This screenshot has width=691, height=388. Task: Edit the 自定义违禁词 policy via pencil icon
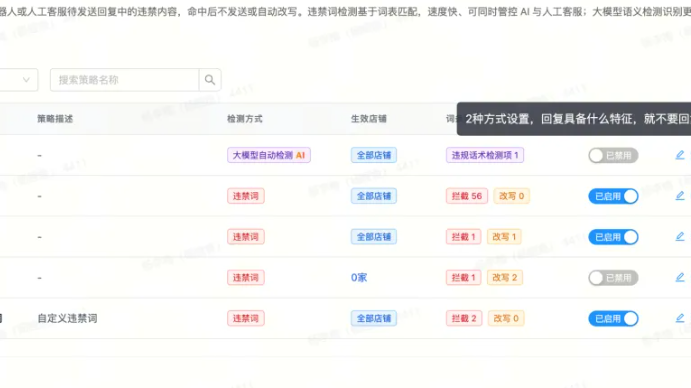[680, 318]
